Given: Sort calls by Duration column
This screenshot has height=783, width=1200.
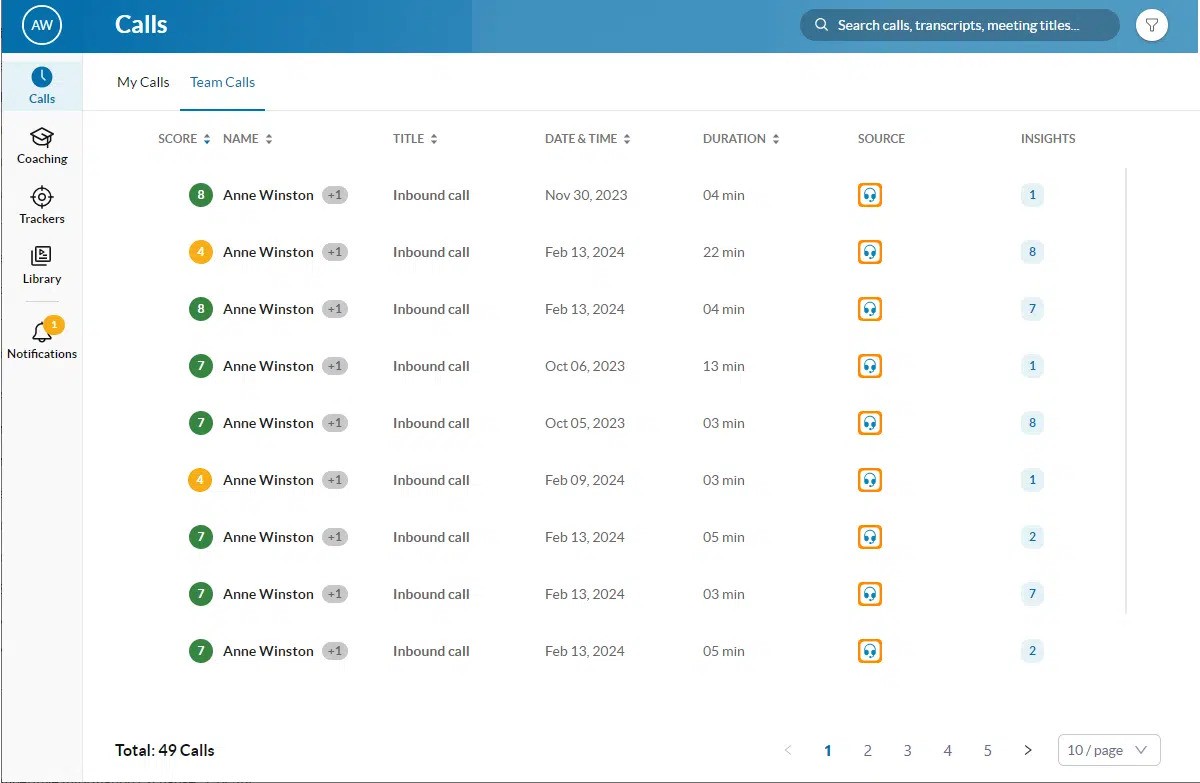Looking at the screenshot, I should [741, 139].
